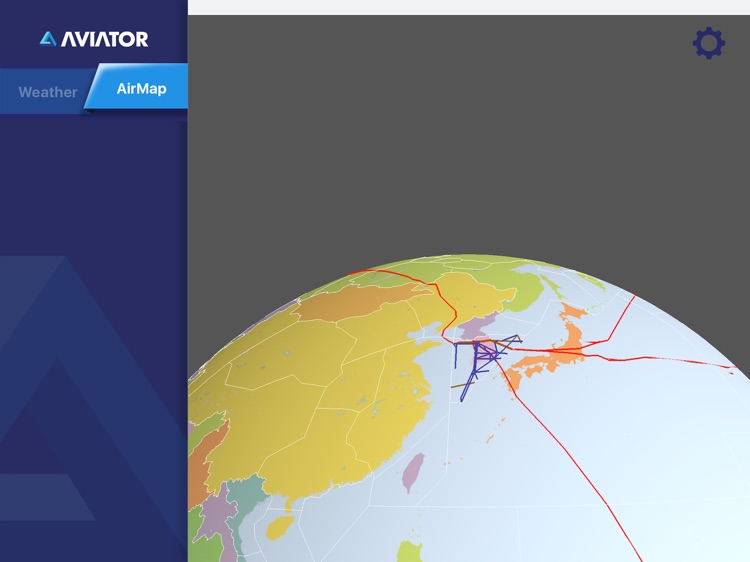This screenshot has width=750, height=562.
Task: Switch to the Weather tab
Action: (x=47, y=91)
